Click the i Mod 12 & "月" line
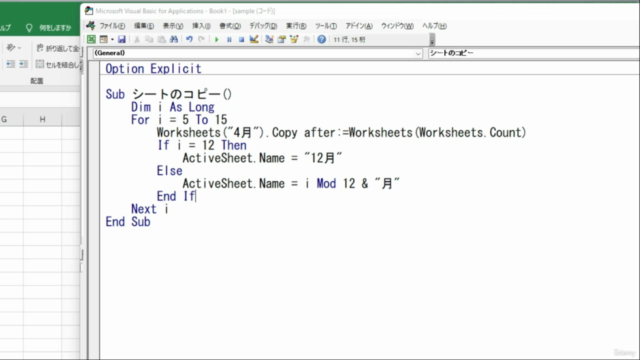 coord(291,183)
